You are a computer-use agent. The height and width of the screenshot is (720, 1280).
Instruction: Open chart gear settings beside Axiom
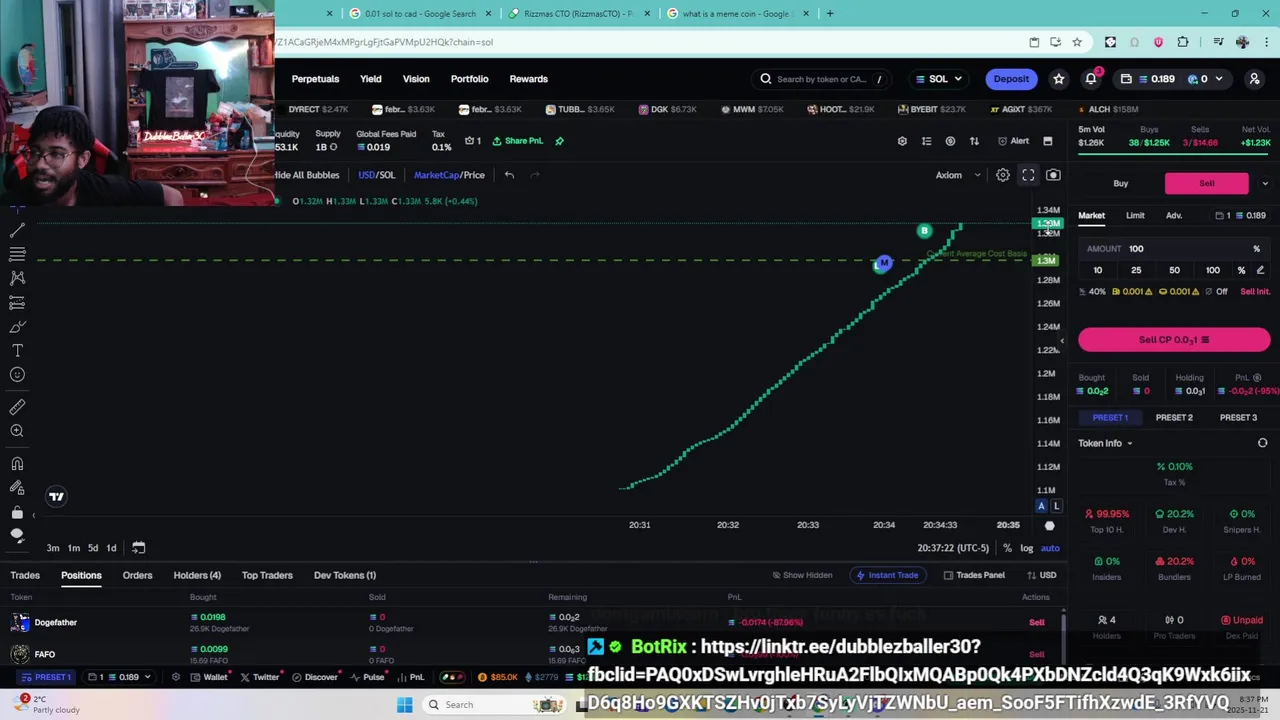1003,175
